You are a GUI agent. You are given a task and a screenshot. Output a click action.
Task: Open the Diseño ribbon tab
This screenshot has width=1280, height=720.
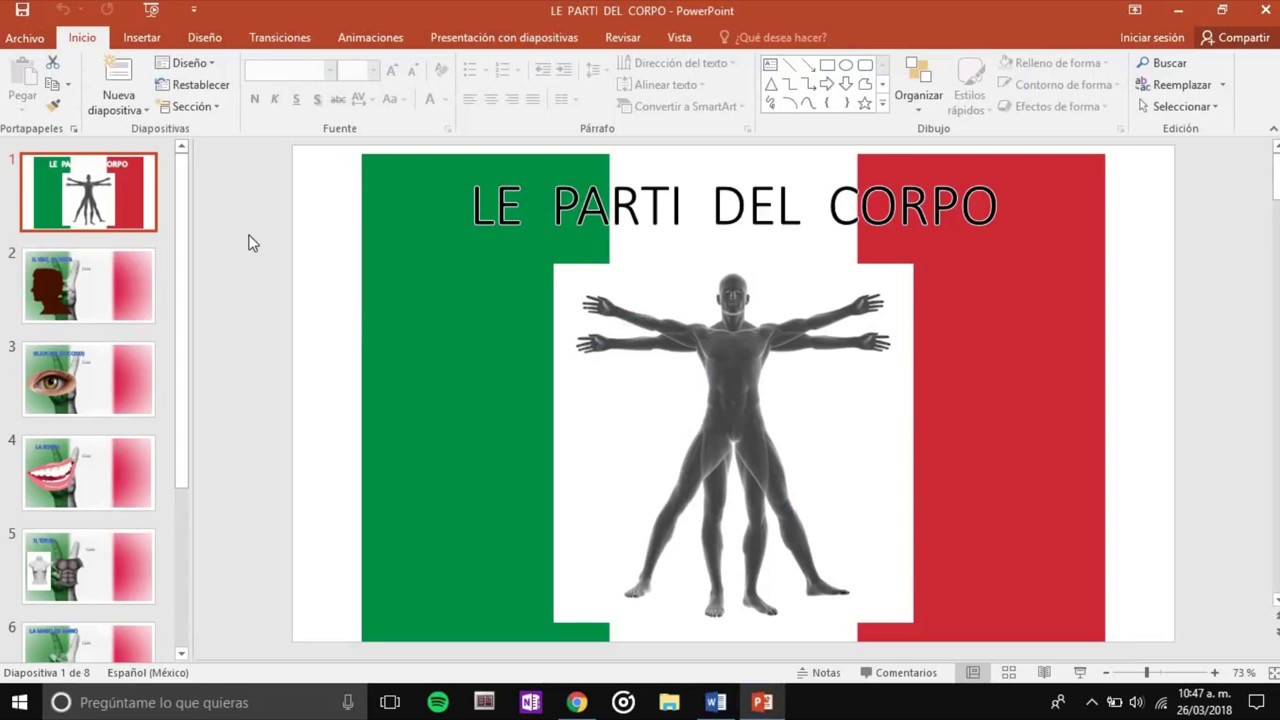click(205, 38)
